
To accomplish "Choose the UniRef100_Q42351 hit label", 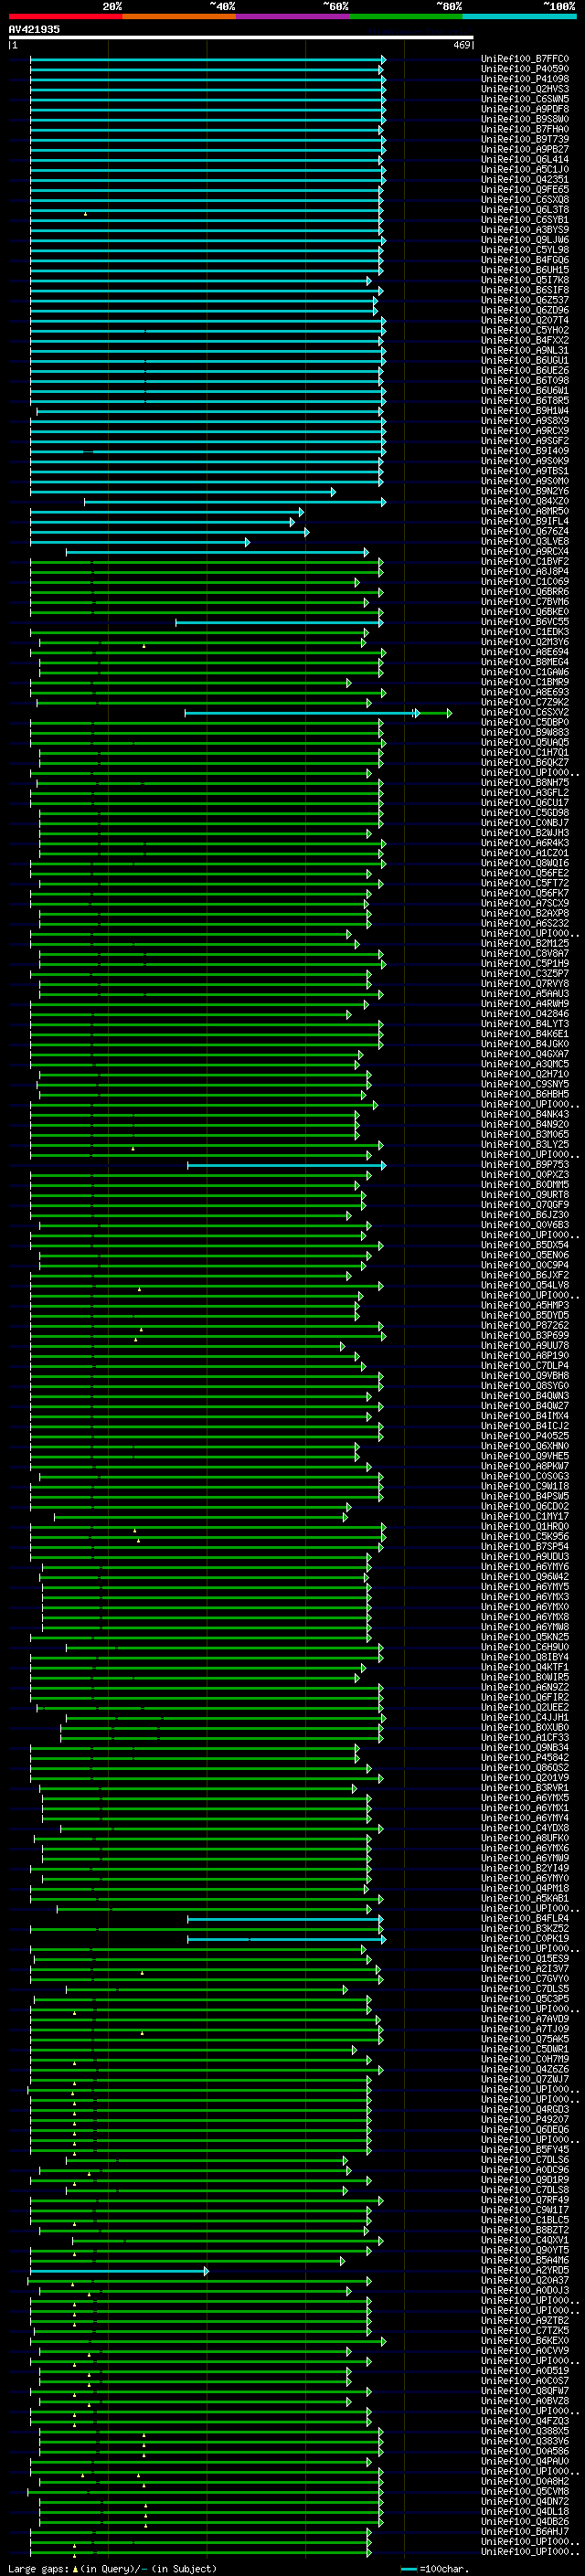I will coord(525,179).
